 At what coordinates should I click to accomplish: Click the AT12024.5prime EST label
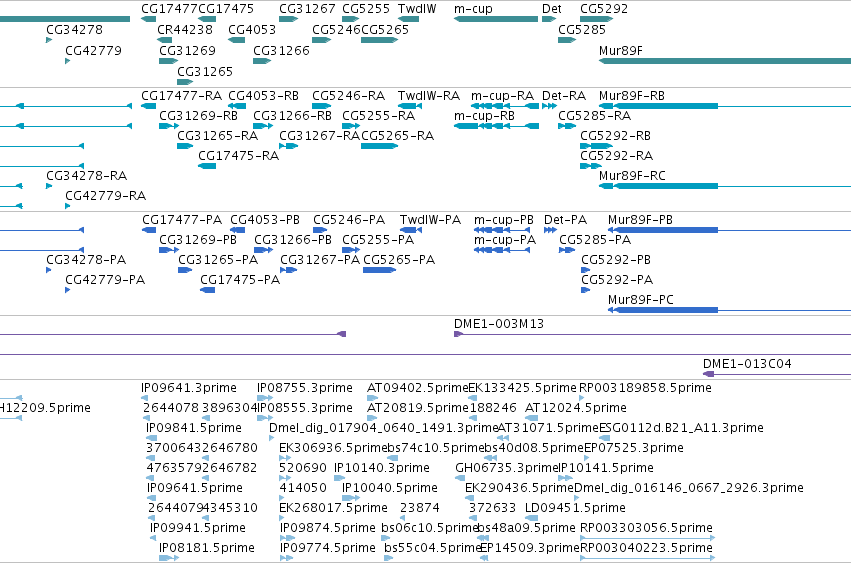tap(576, 408)
